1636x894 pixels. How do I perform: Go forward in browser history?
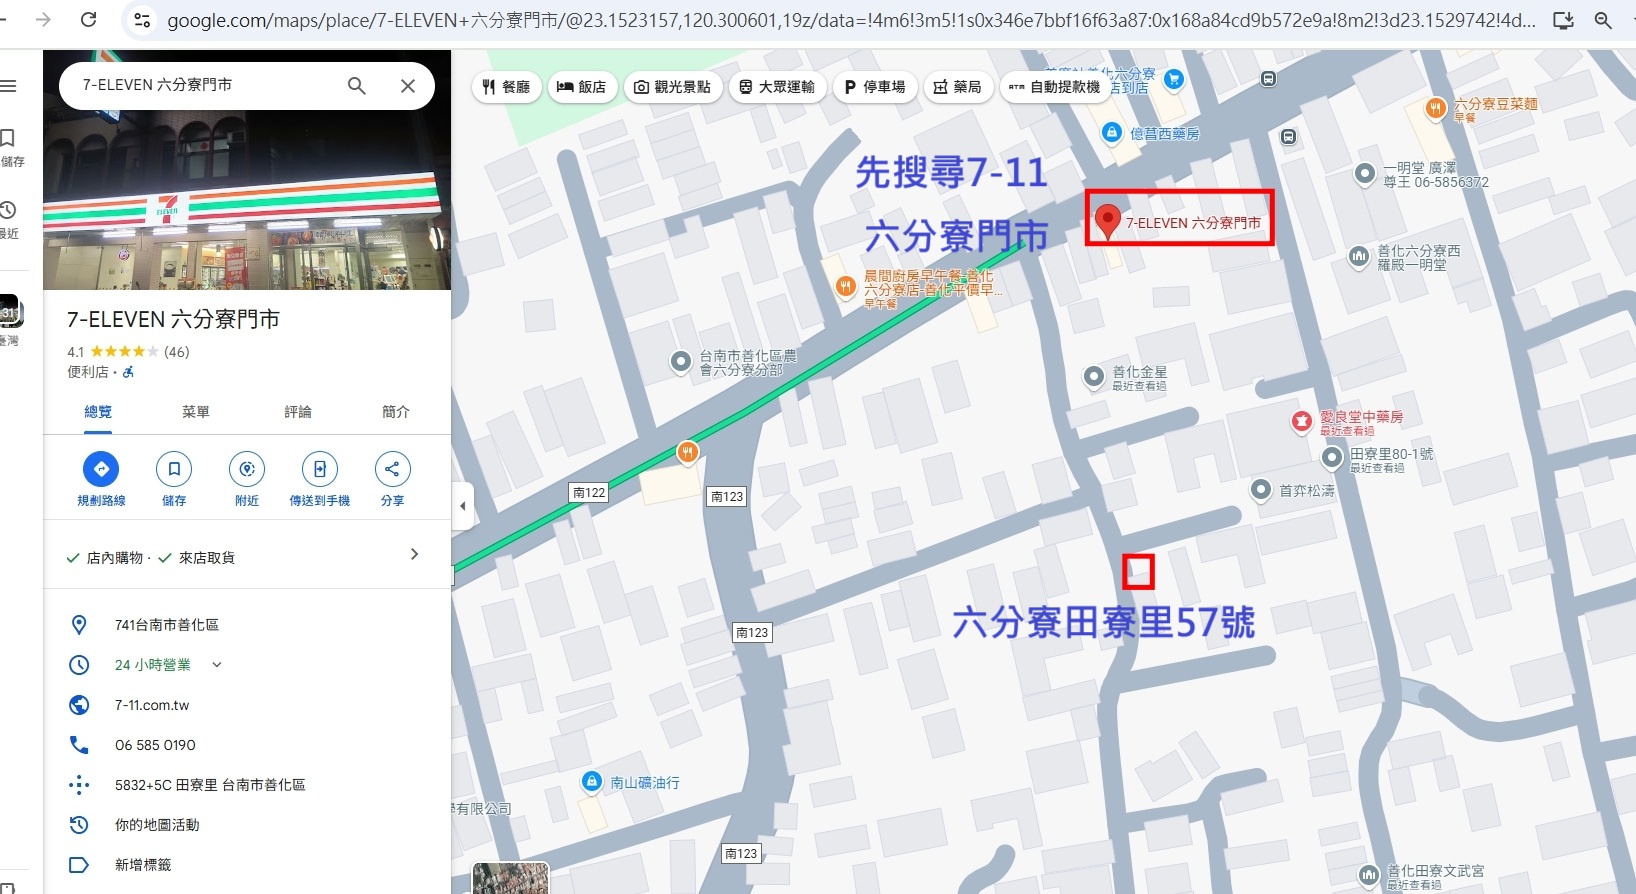pyautogui.click(x=43, y=19)
